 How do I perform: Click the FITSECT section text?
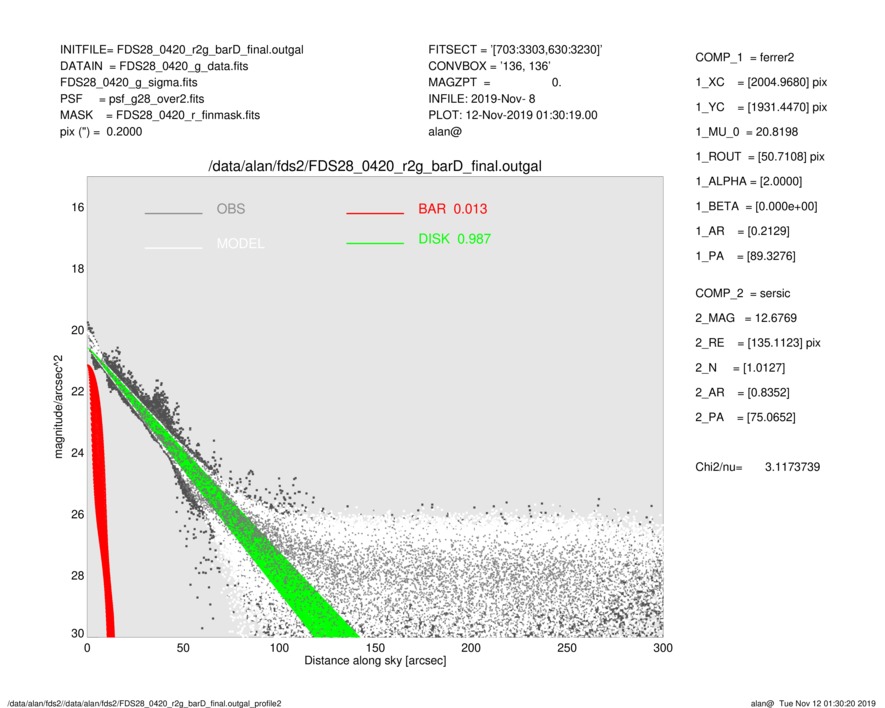tap(515, 50)
